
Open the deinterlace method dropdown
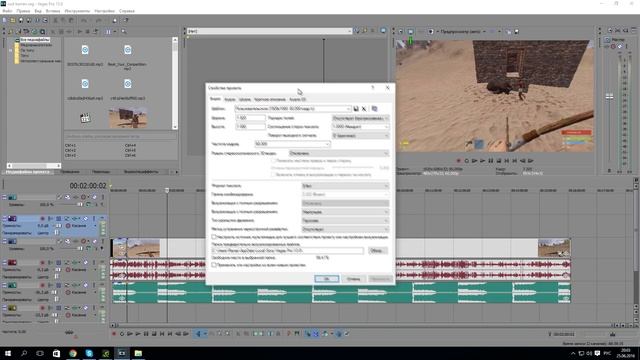pos(345,229)
